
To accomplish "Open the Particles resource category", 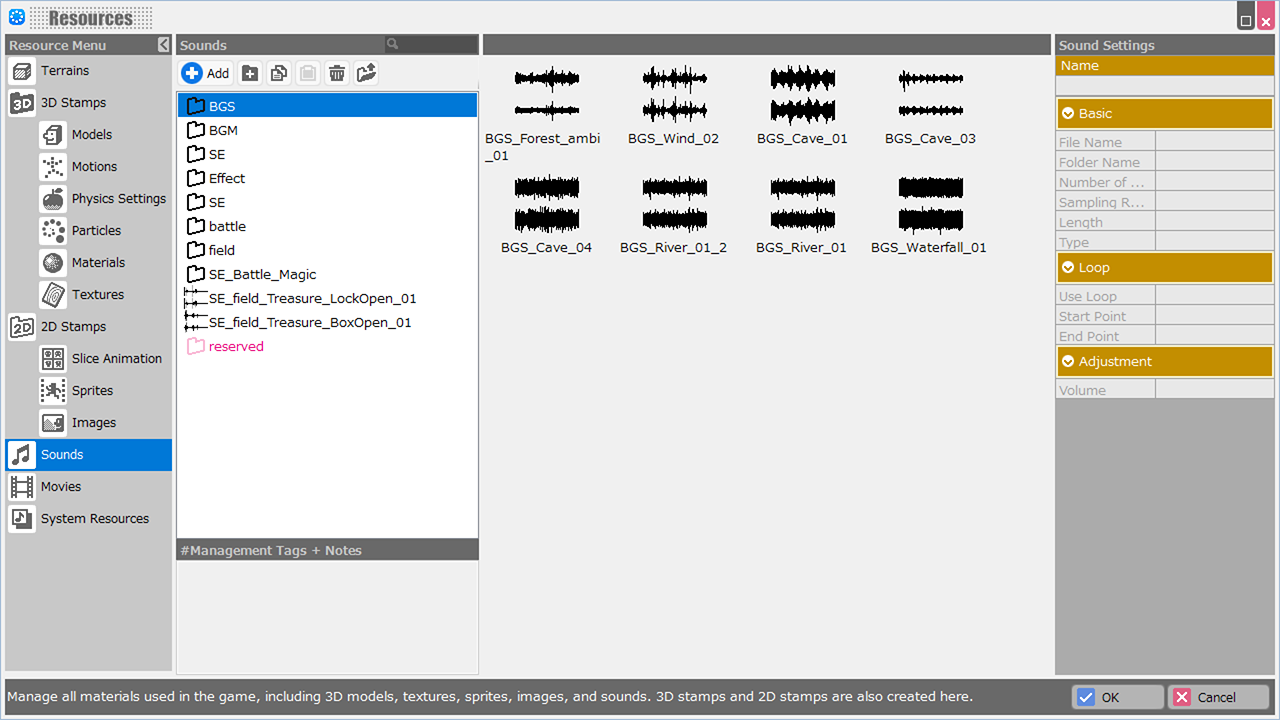I will tap(95, 231).
